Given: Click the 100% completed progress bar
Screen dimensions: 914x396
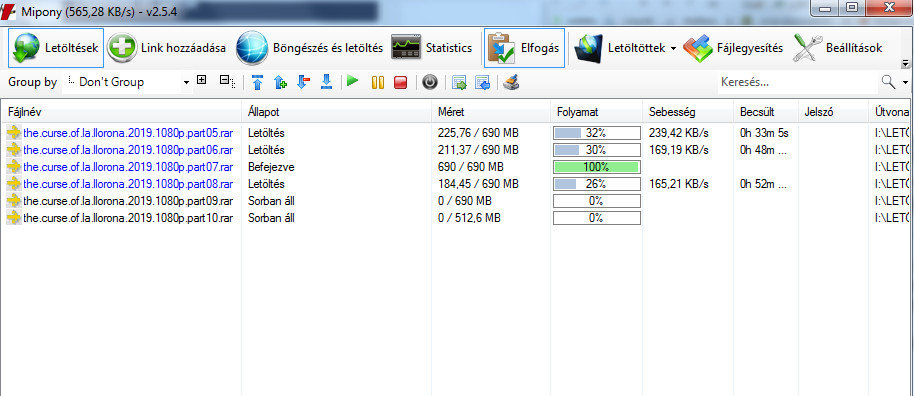Looking at the screenshot, I should (x=596, y=167).
